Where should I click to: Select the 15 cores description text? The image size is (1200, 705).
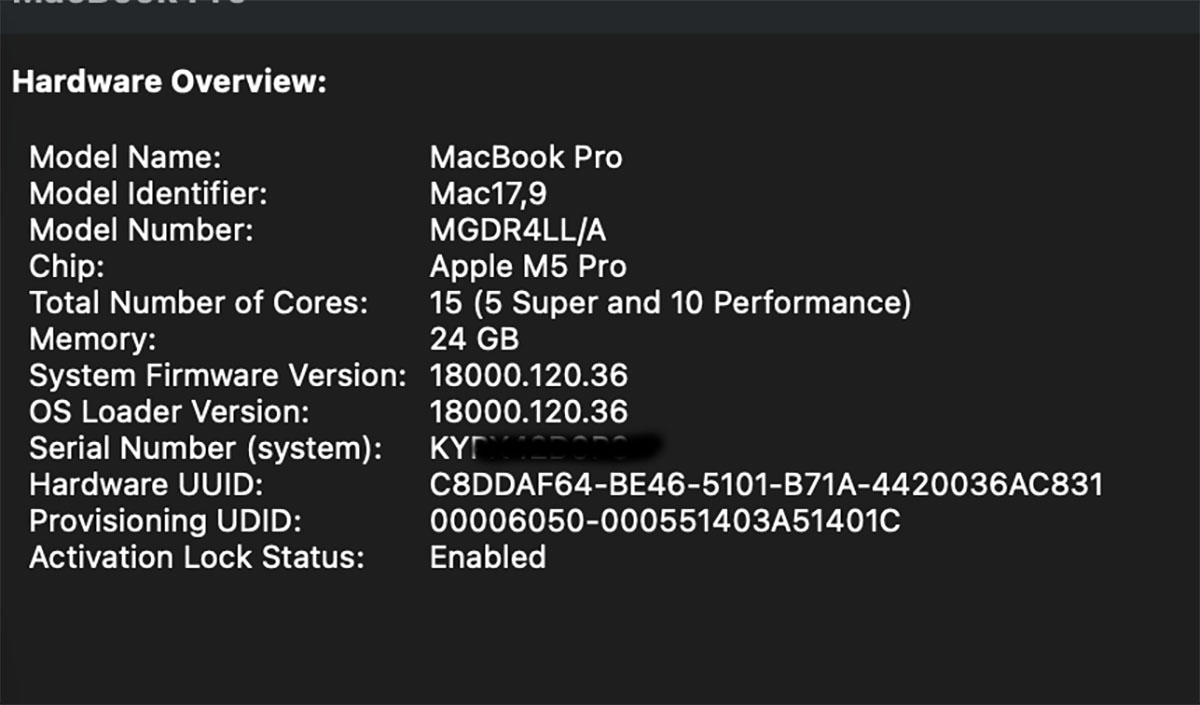pos(670,302)
